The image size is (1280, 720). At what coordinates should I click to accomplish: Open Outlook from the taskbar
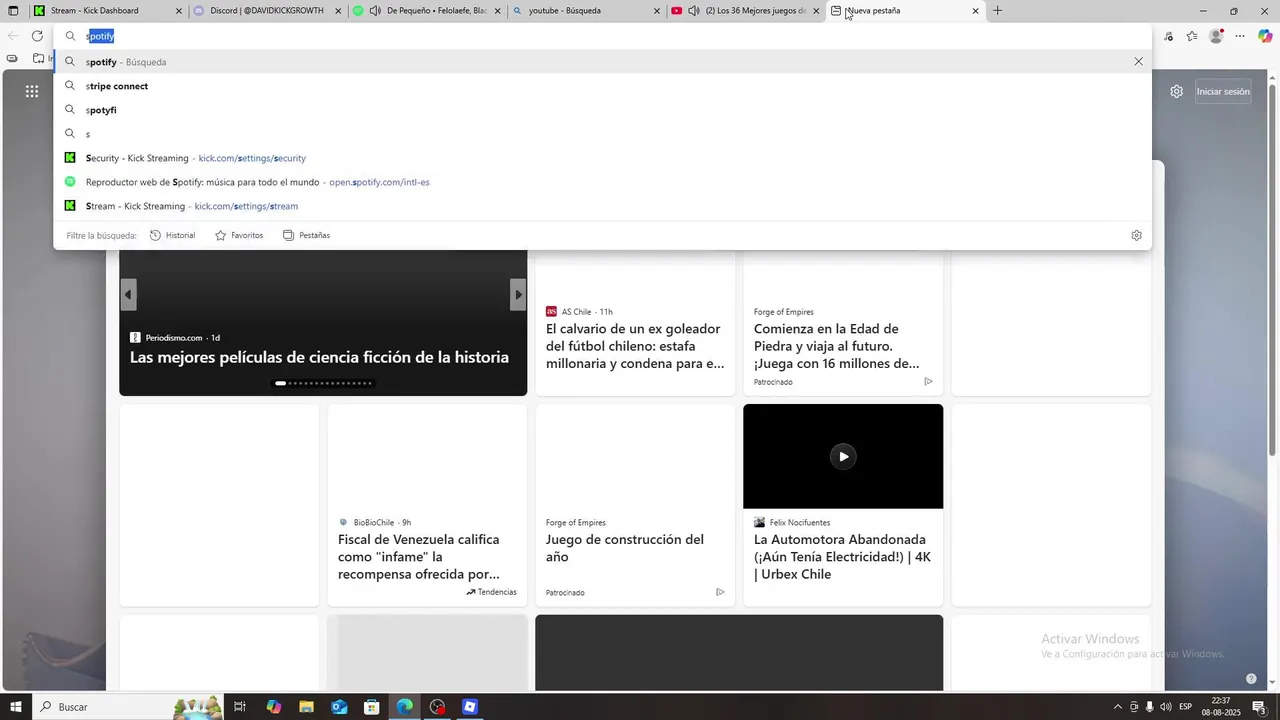point(339,707)
